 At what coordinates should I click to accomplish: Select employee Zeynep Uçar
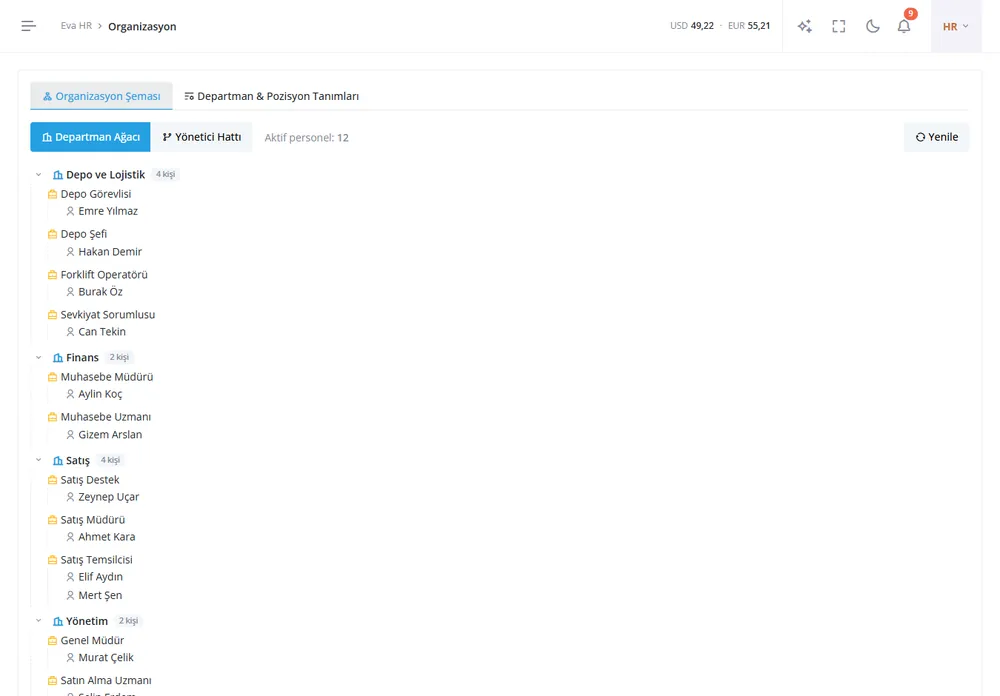click(x=108, y=497)
